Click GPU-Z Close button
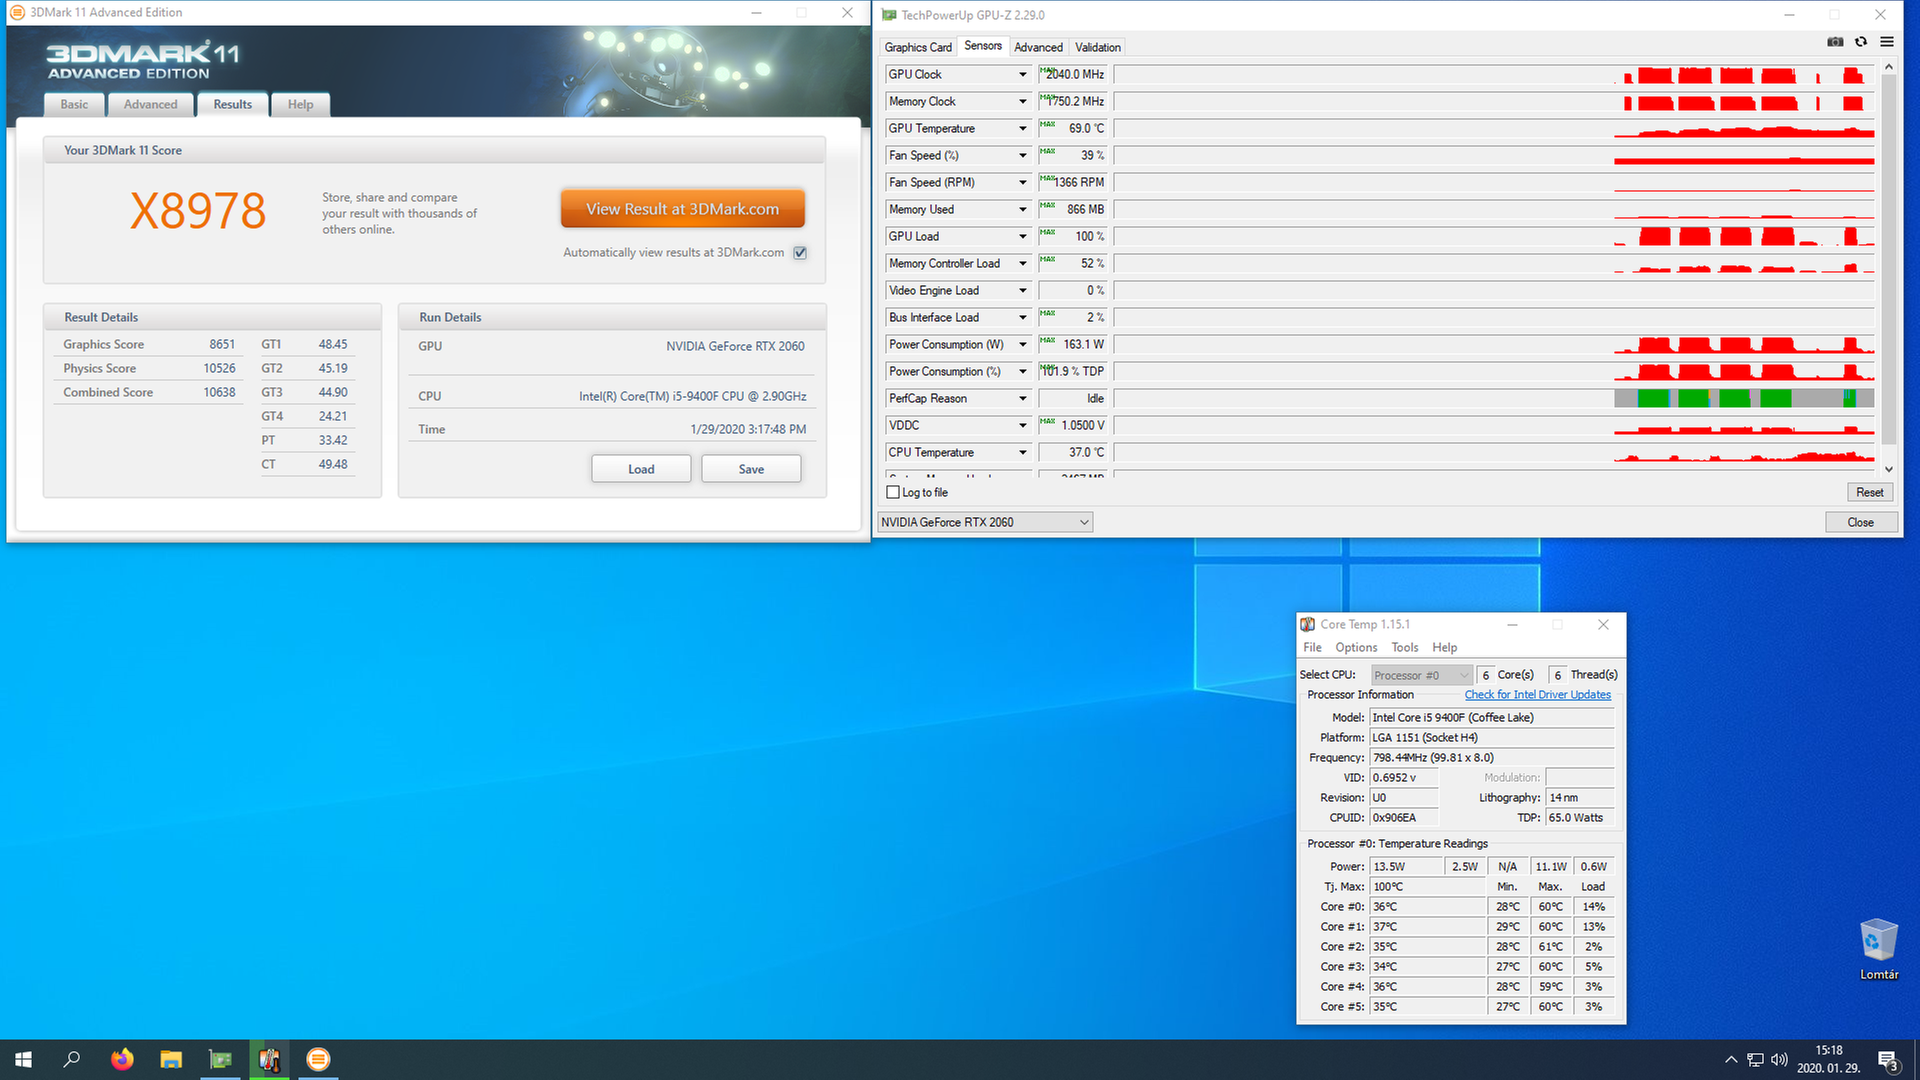The width and height of the screenshot is (1920, 1080). click(1860, 522)
